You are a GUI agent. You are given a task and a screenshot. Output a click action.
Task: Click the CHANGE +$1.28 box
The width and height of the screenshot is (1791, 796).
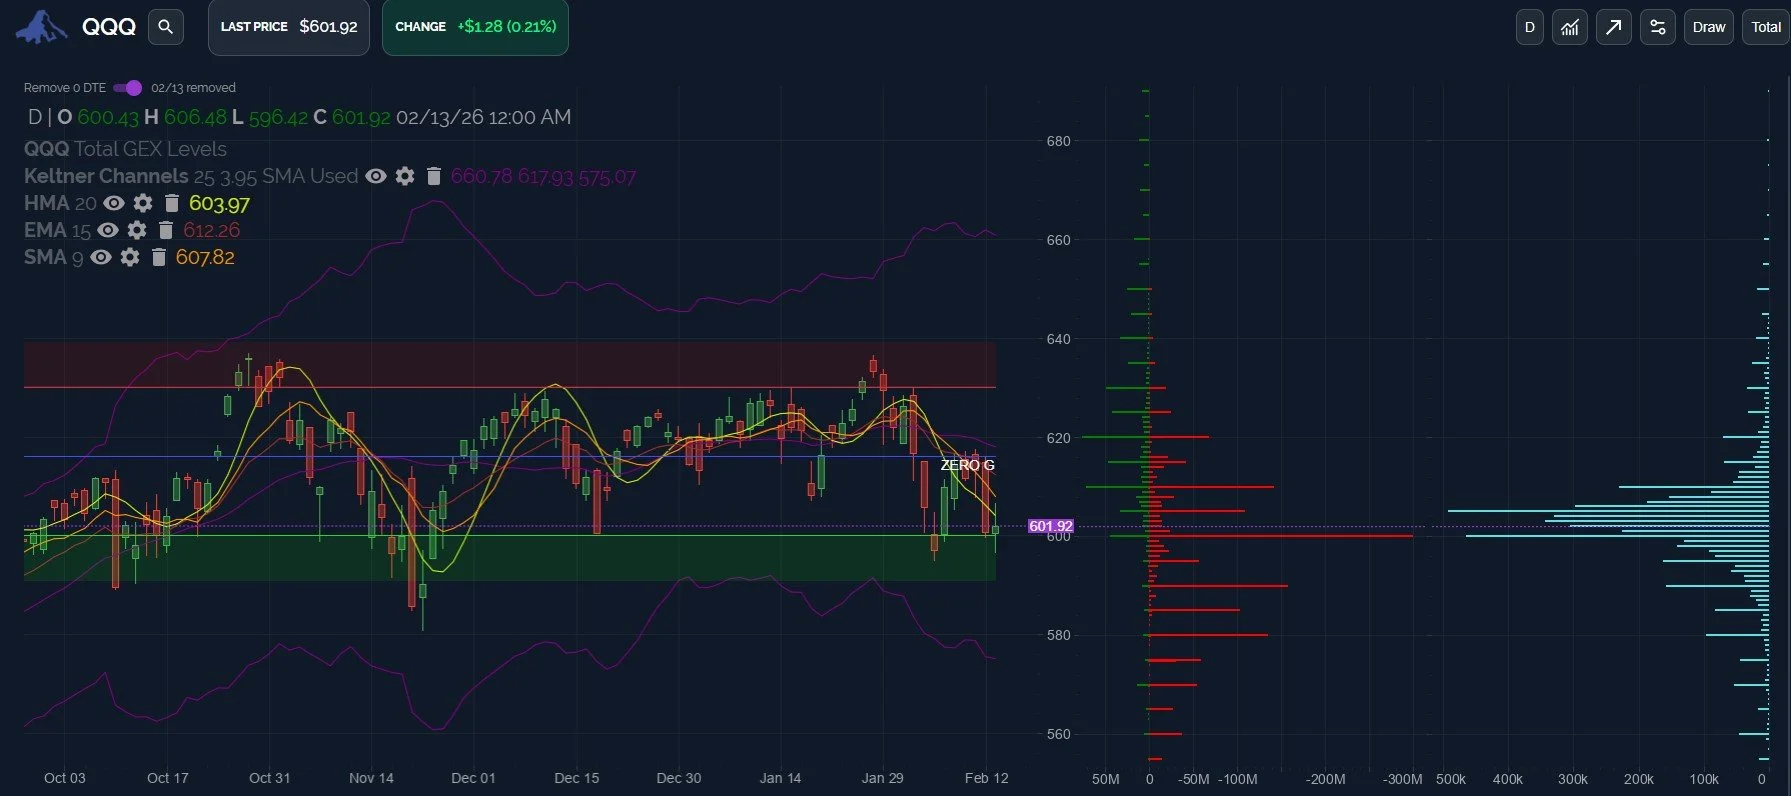pyautogui.click(x=475, y=27)
